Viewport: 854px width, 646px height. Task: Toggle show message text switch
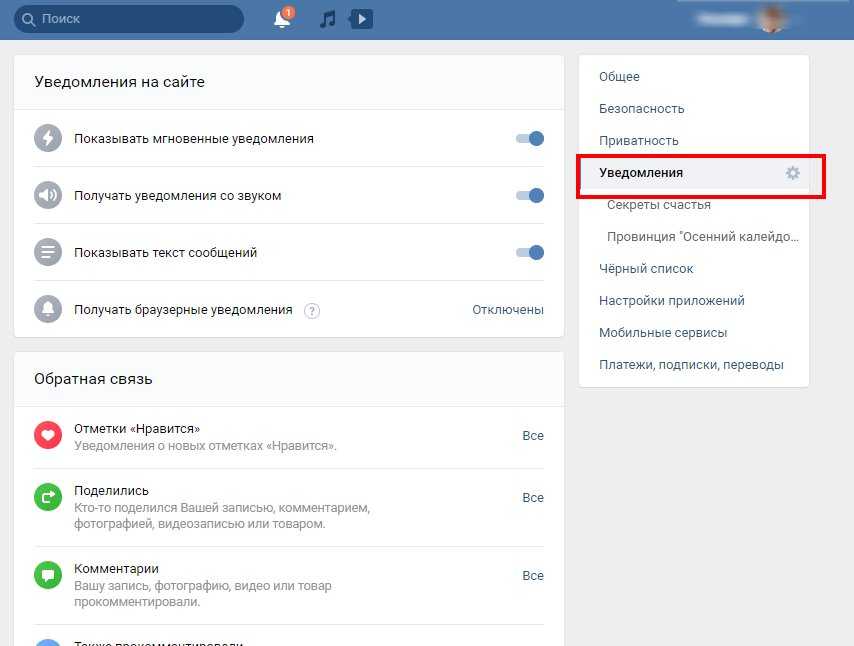pos(530,253)
